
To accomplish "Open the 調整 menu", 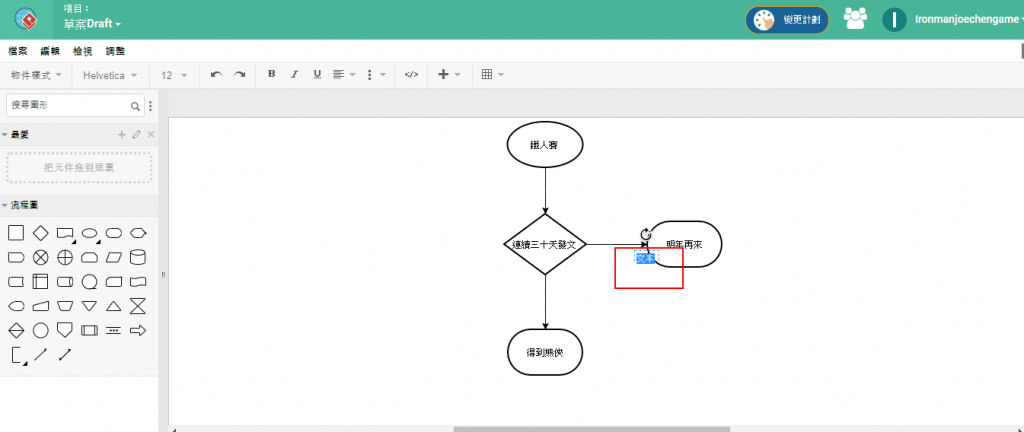I will pos(115,51).
